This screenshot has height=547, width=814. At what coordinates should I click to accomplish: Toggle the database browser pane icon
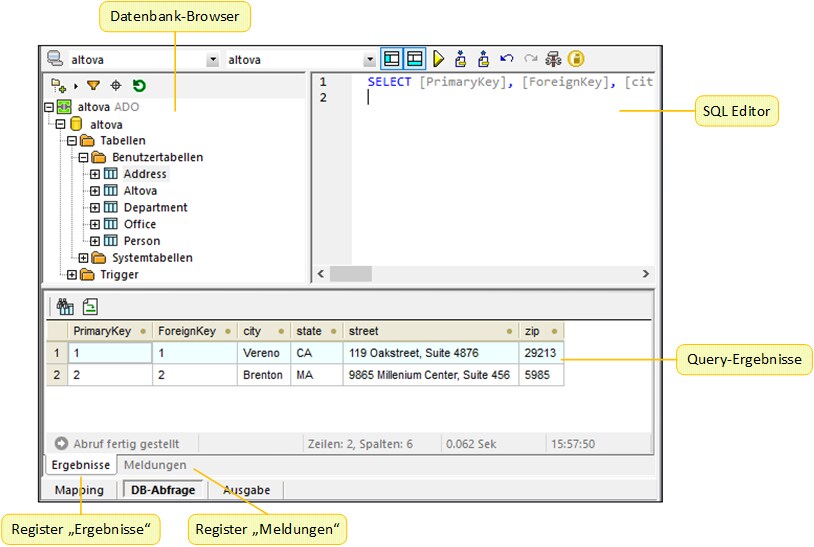coord(392,60)
